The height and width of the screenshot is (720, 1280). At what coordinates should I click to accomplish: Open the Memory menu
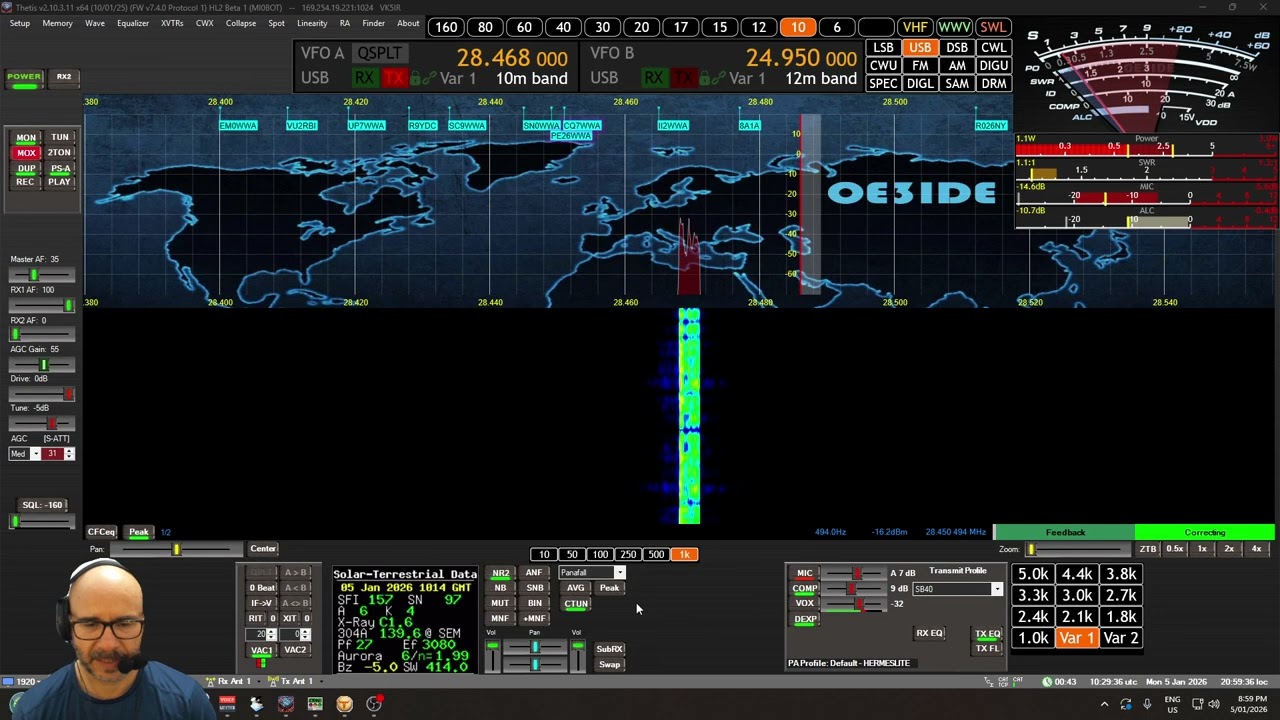(57, 23)
